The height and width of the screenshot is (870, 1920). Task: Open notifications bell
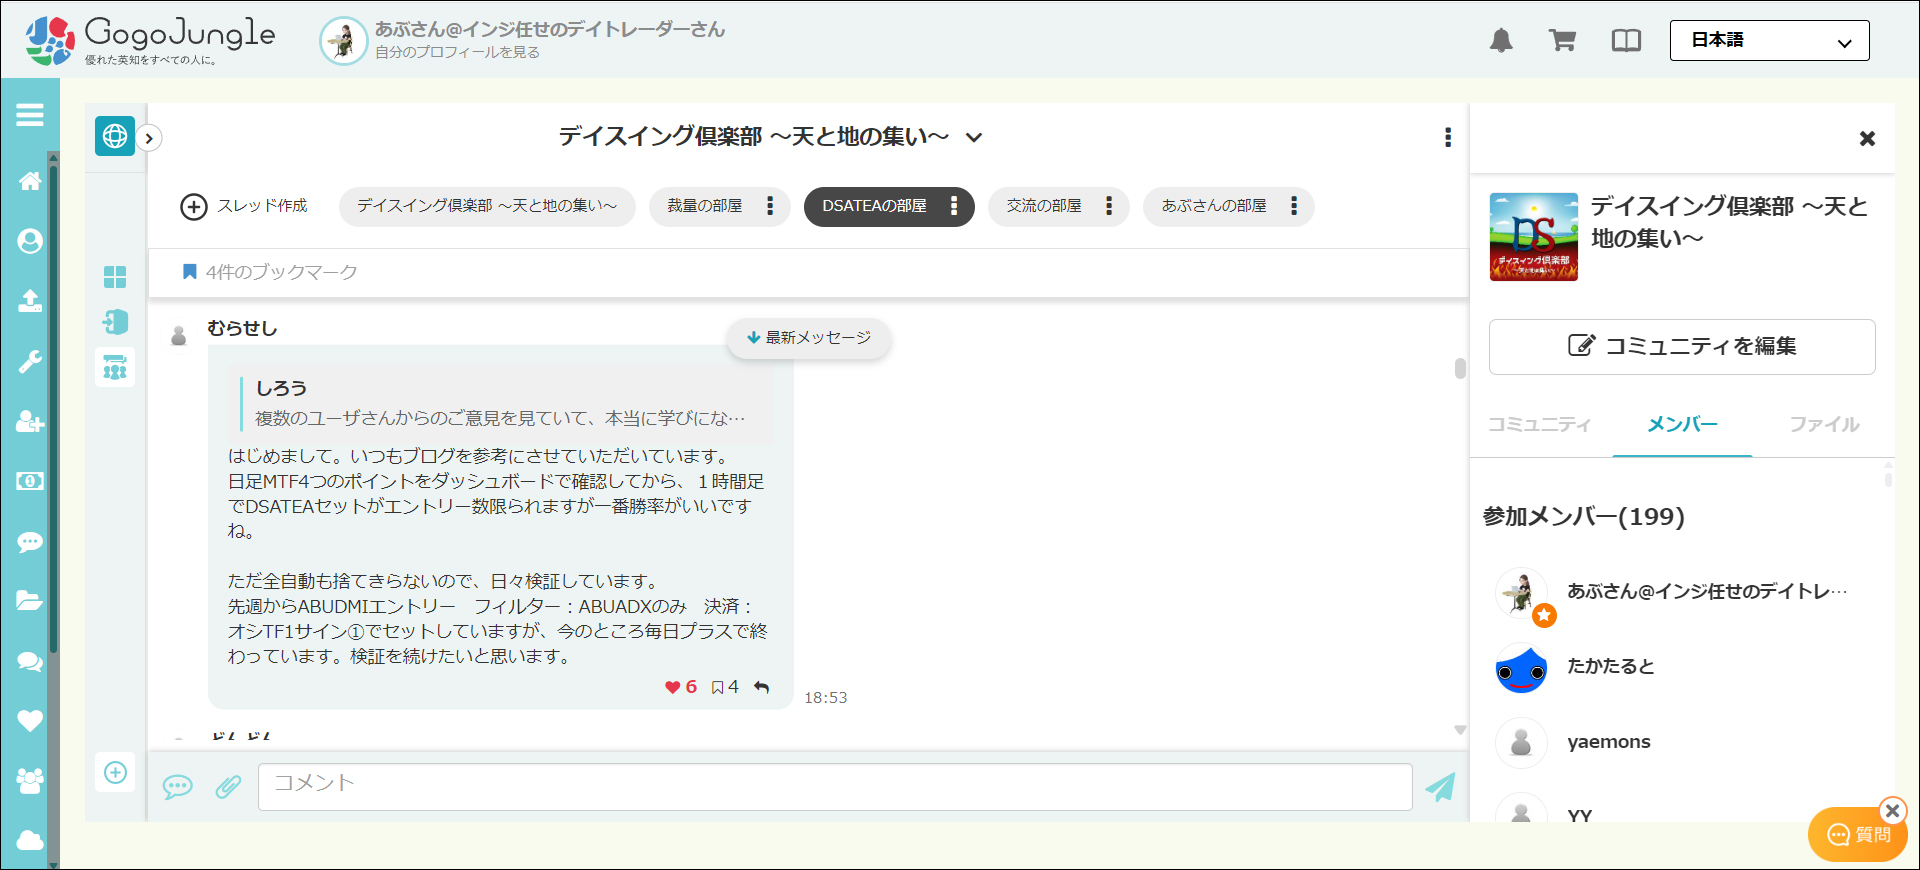1501,41
